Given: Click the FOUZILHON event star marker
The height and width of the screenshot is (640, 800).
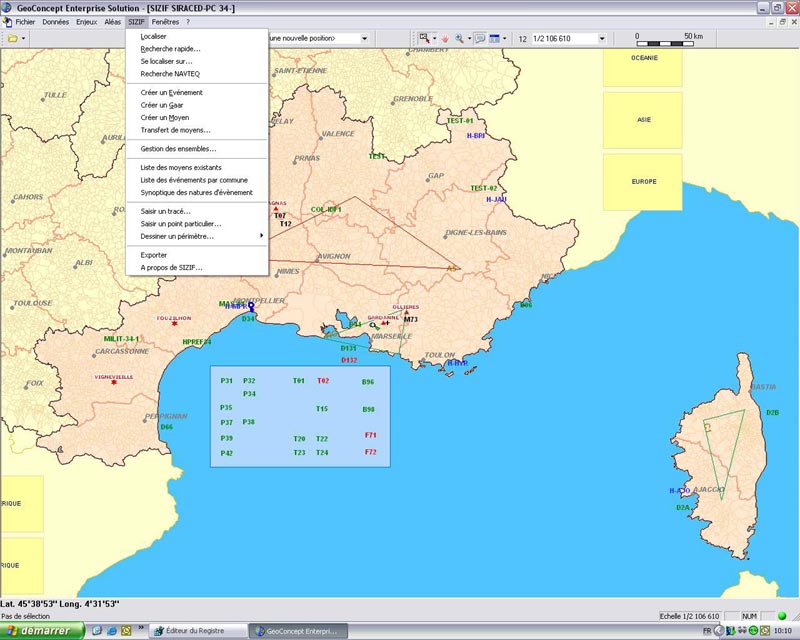Looking at the screenshot, I should pos(174,323).
